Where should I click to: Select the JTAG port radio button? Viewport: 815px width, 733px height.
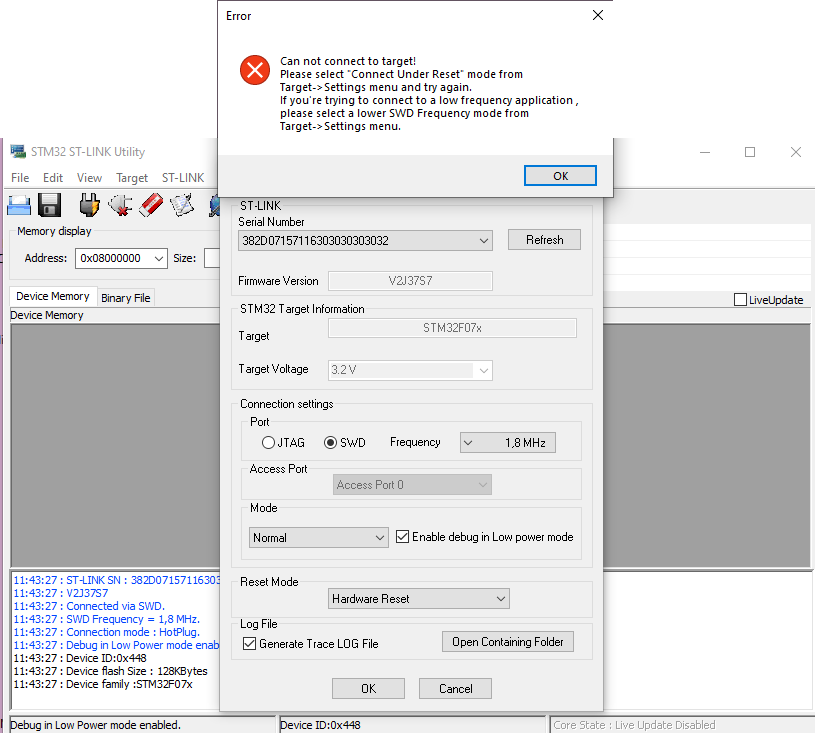(x=268, y=442)
